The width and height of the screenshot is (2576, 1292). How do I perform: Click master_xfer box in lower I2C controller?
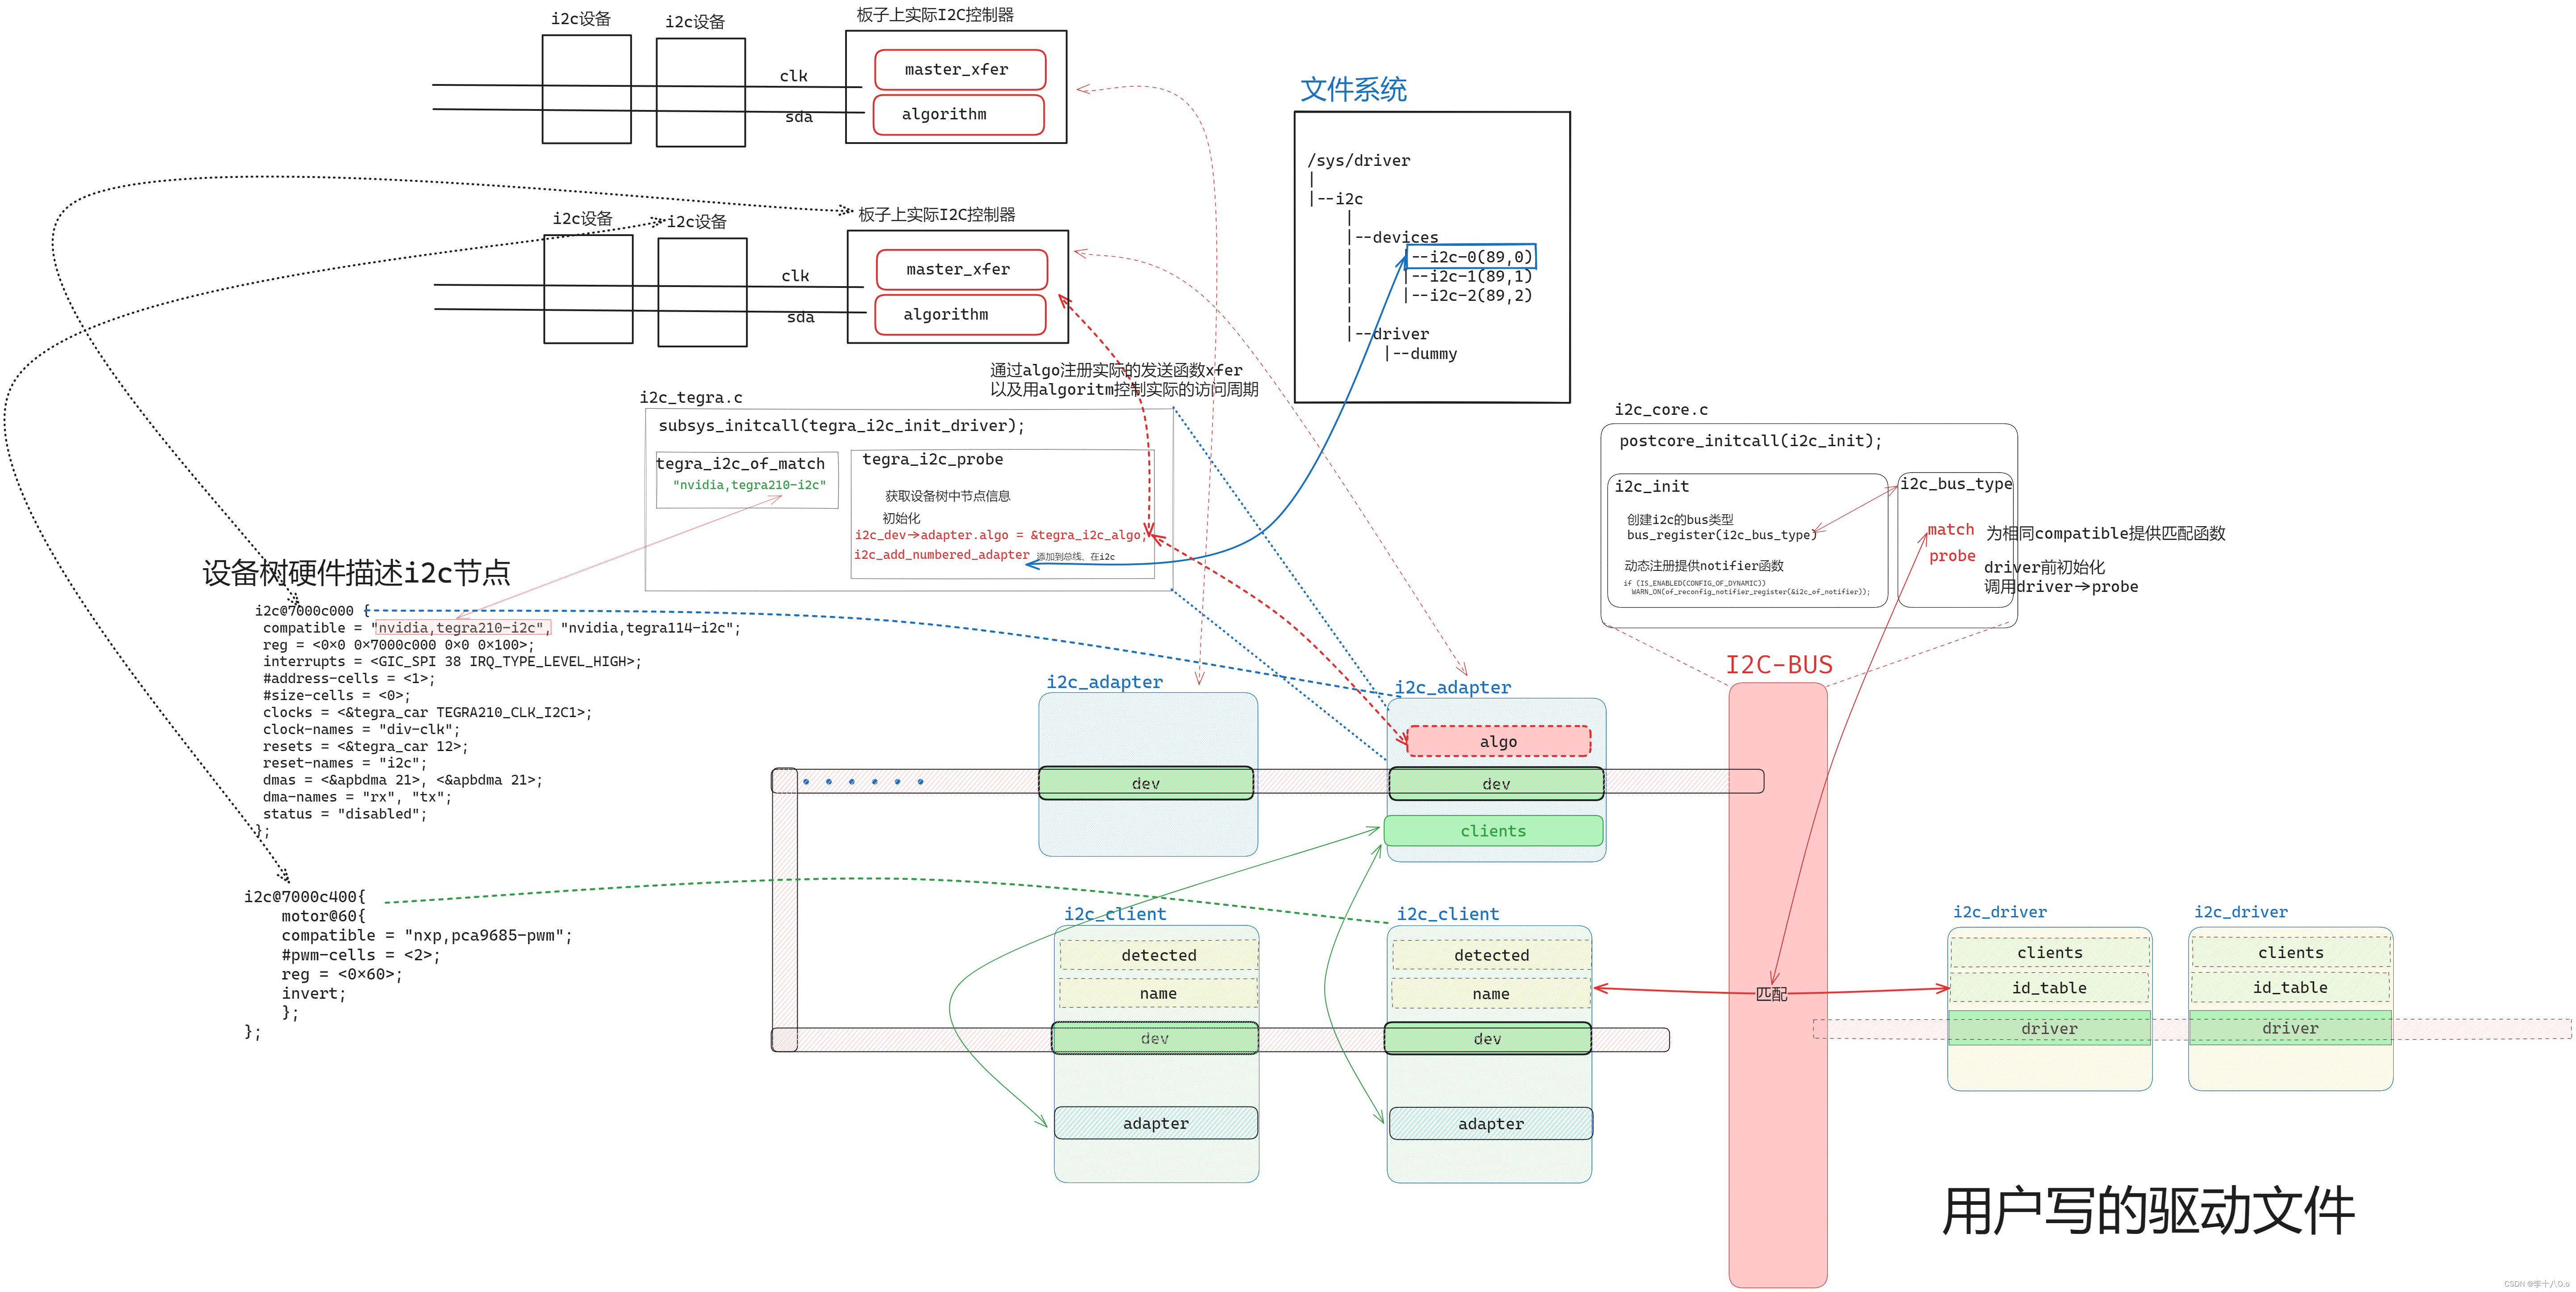[x=962, y=270]
